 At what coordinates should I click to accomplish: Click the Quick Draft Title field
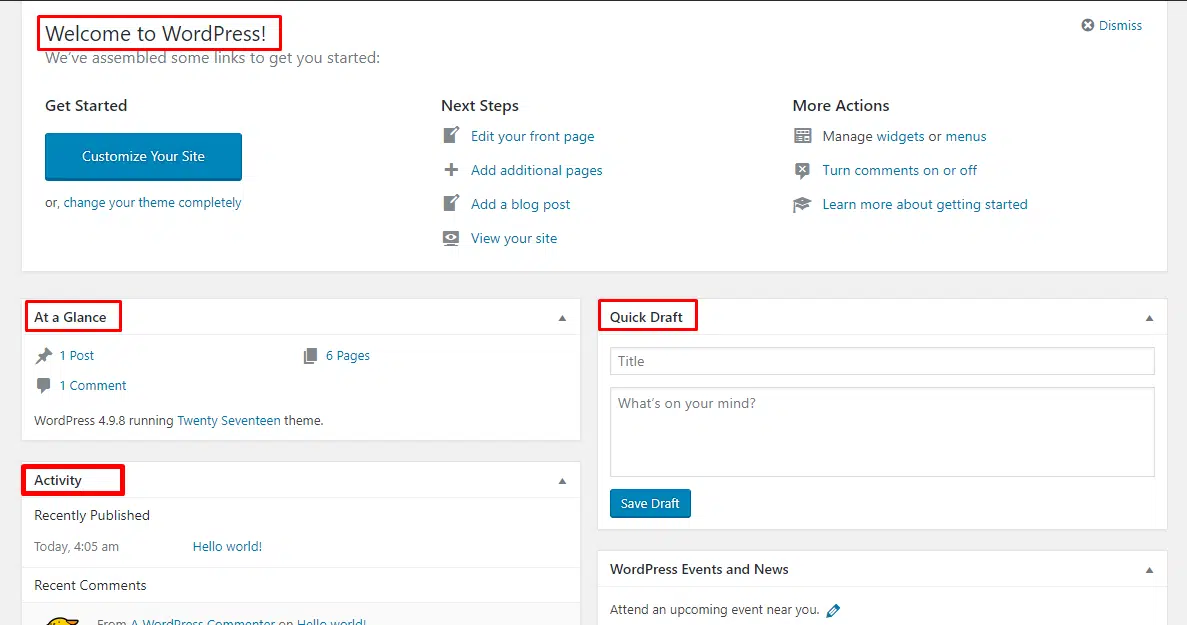pyautogui.click(x=881, y=361)
